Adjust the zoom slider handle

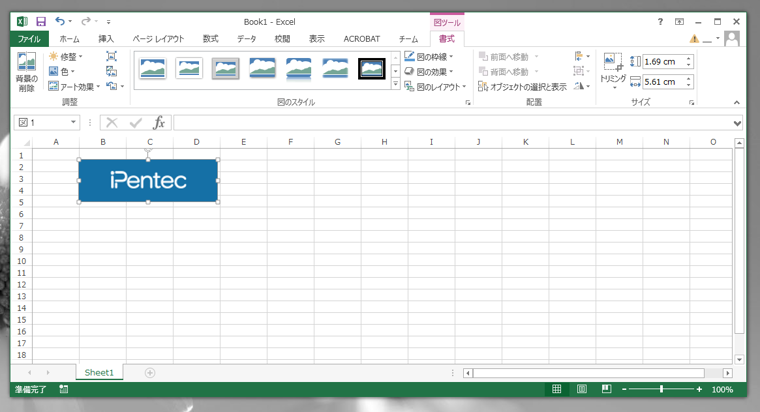661,389
